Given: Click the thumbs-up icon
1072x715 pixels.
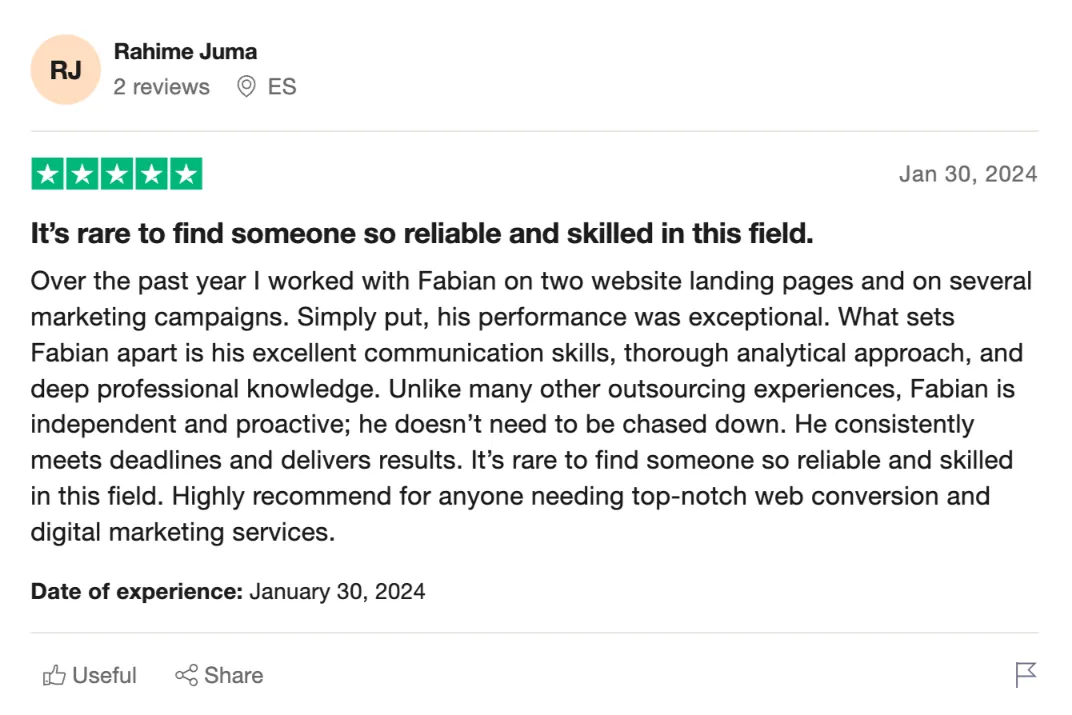Looking at the screenshot, I should tap(54, 676).
